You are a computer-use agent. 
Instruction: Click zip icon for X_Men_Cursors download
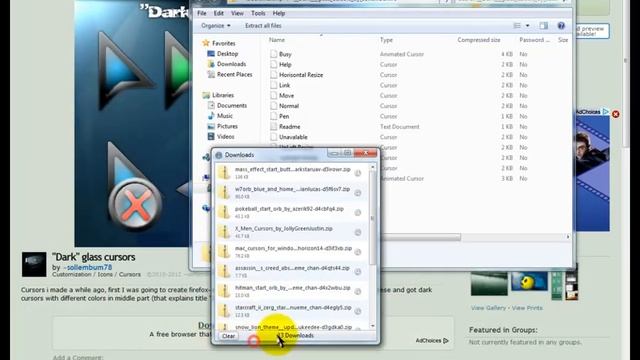click(224, 231)
